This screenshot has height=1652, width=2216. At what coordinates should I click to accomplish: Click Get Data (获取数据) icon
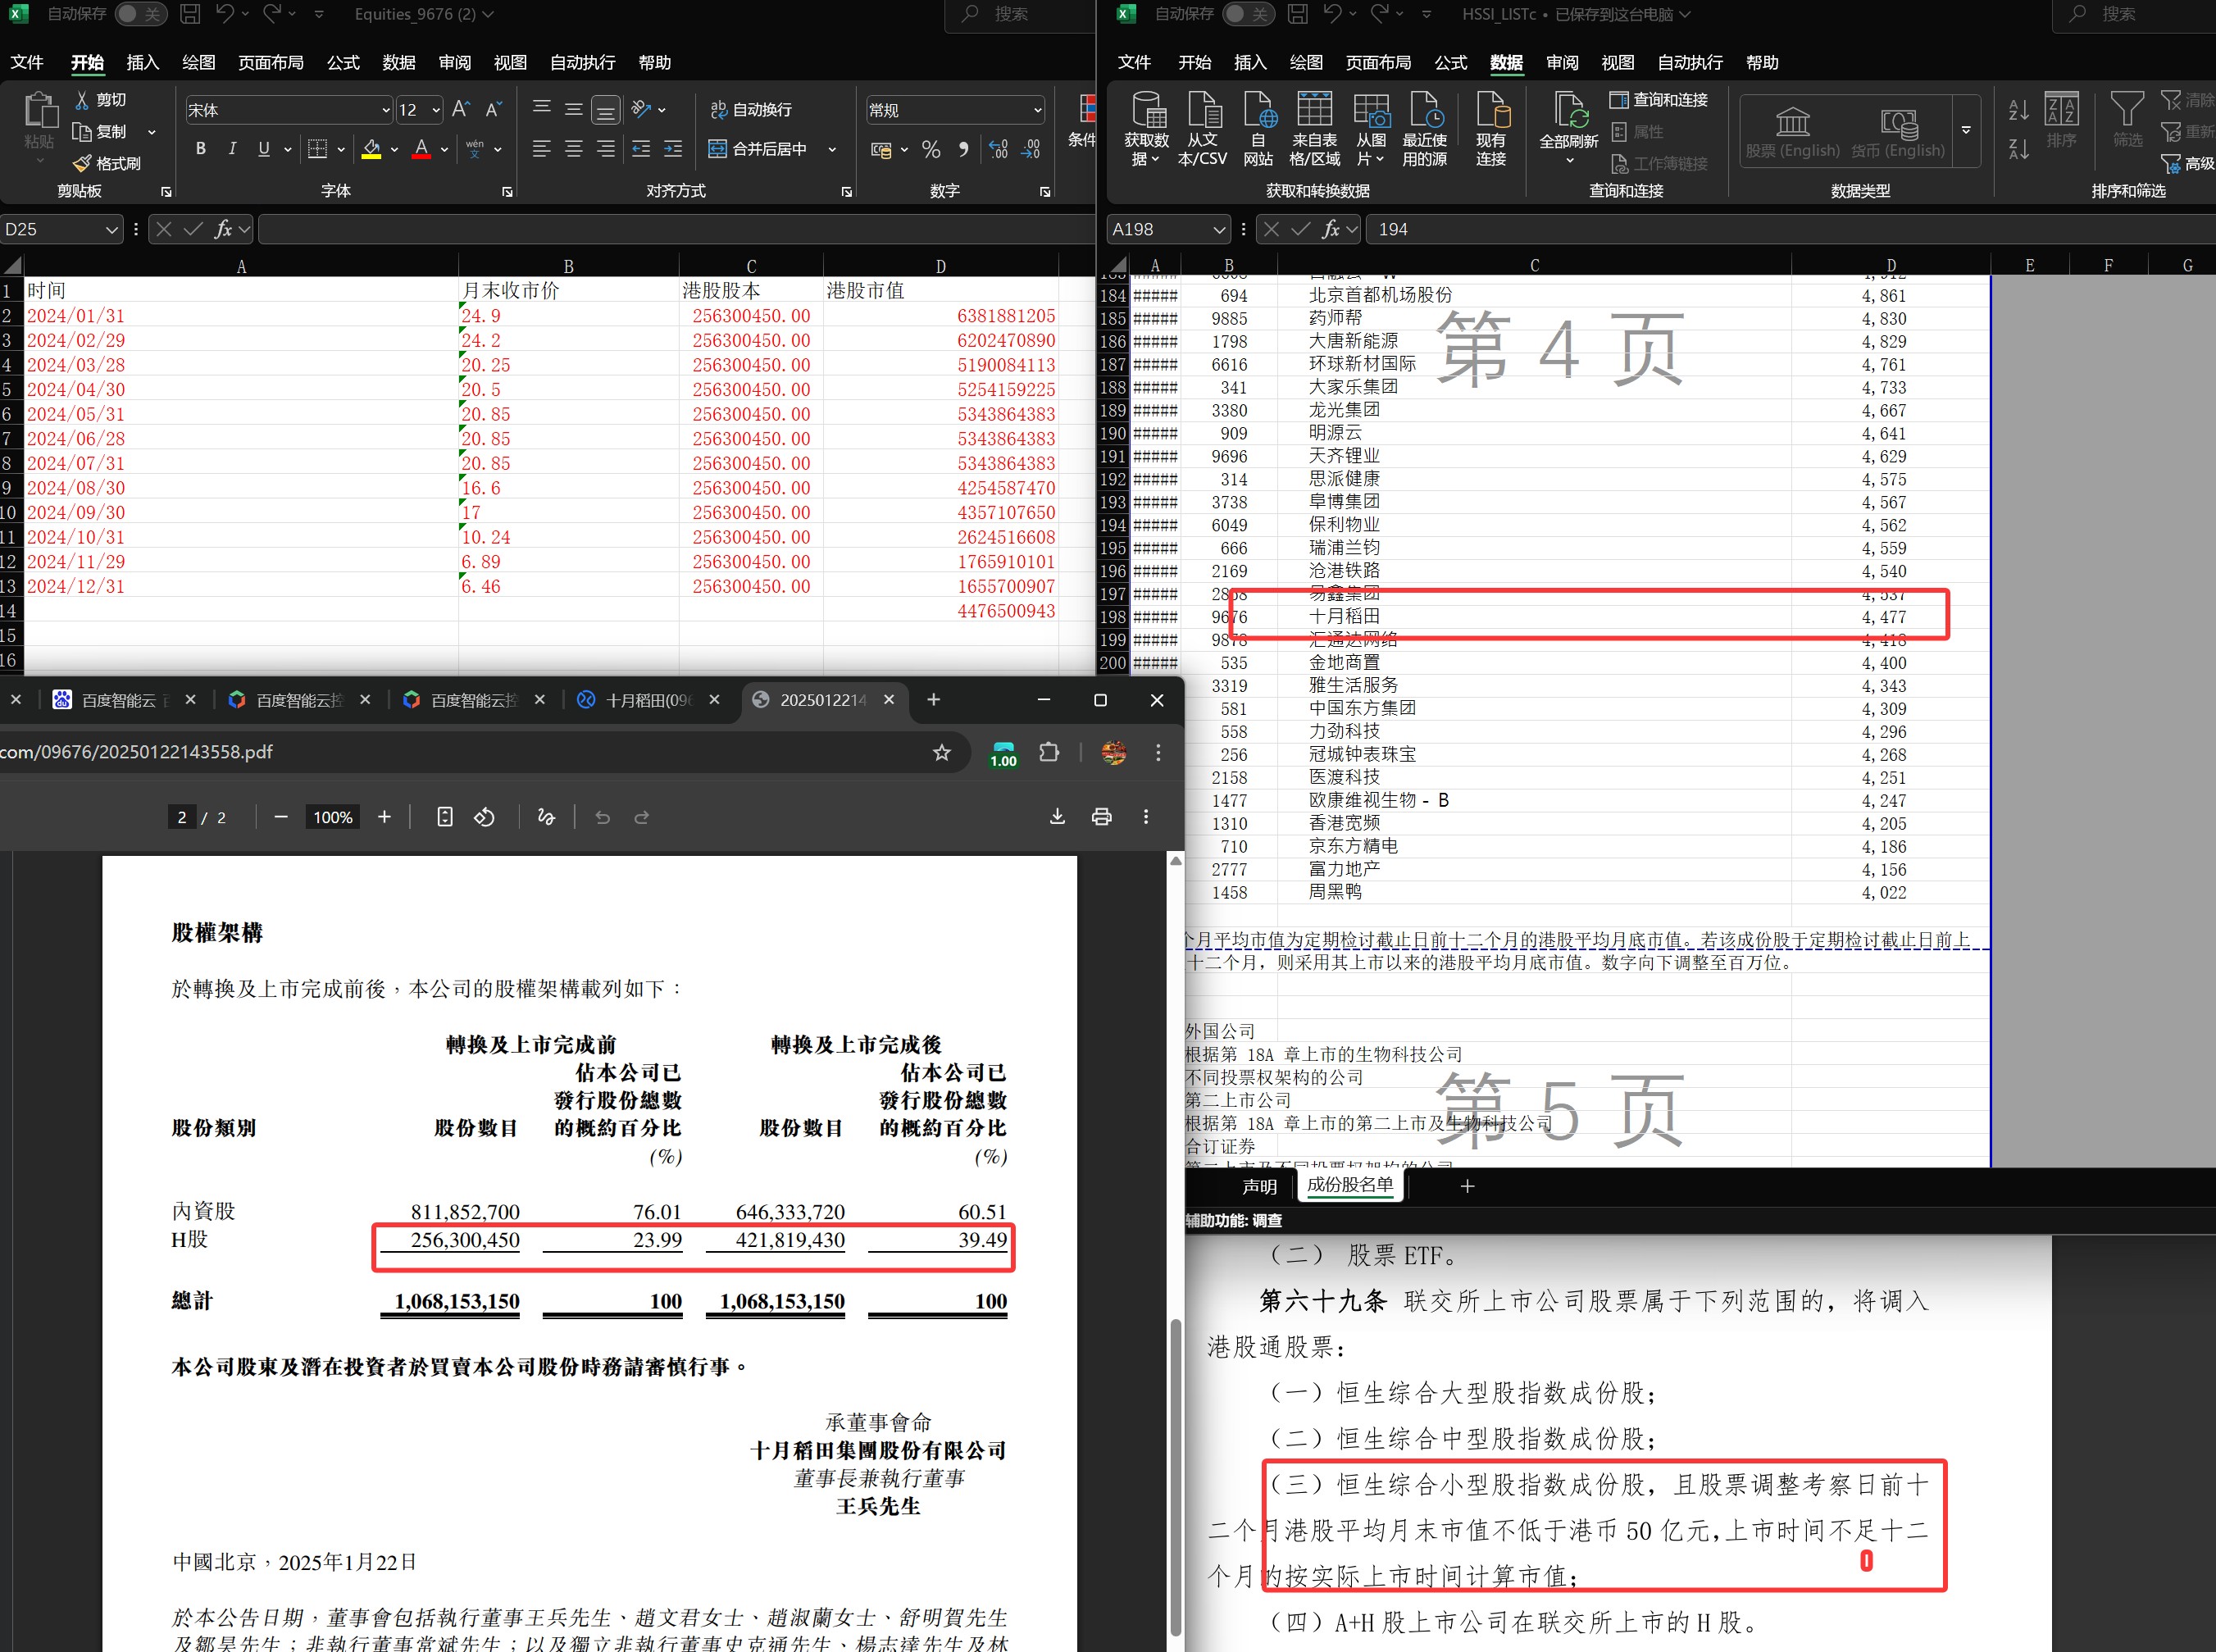click(1147, 128)
